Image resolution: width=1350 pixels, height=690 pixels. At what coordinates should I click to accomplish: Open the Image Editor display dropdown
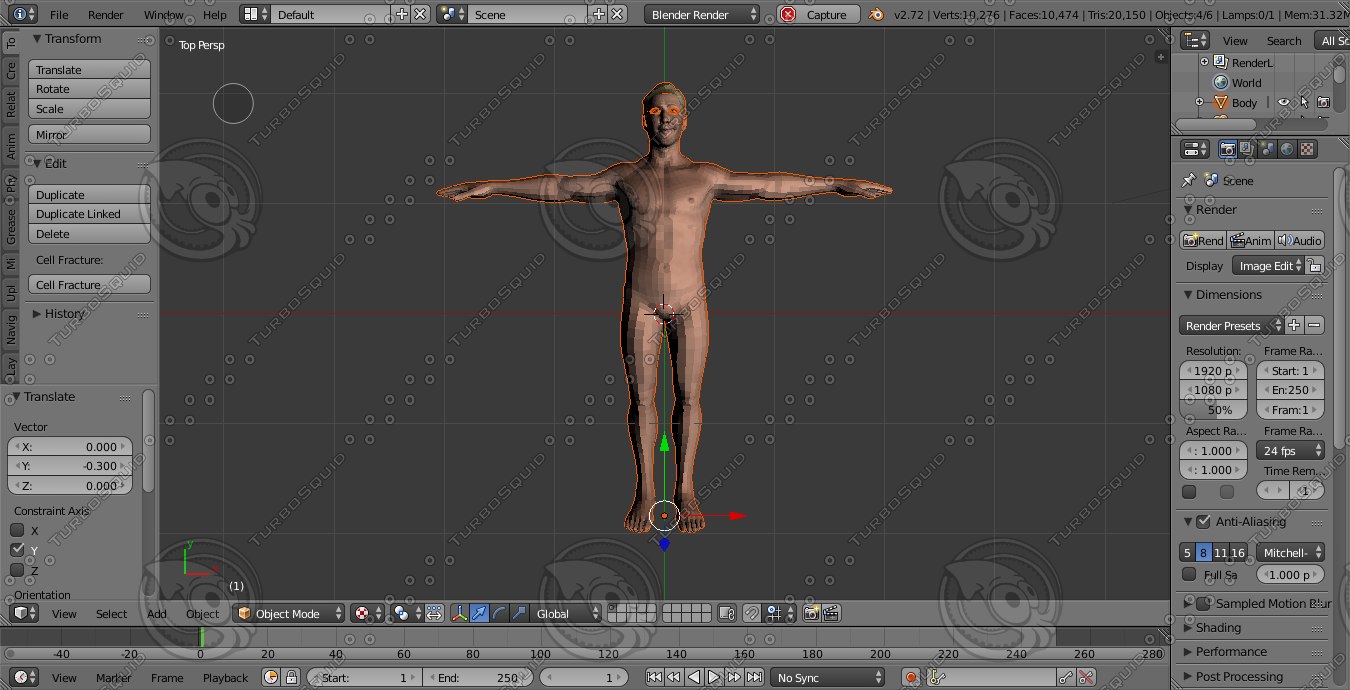[x=1268, y=266]
